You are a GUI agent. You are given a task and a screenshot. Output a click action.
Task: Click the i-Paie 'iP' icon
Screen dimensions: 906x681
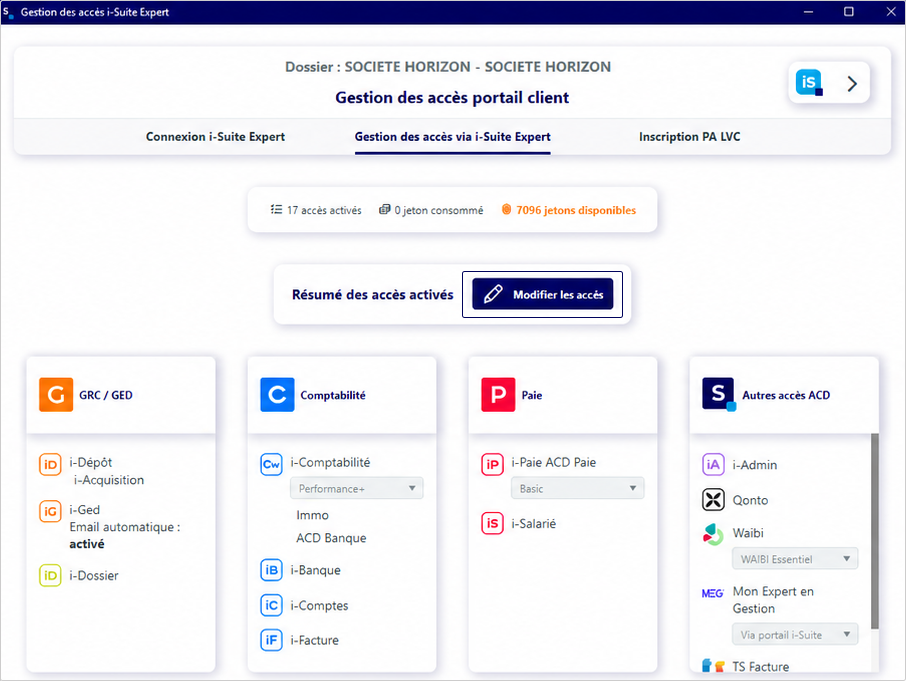point(492,464)
